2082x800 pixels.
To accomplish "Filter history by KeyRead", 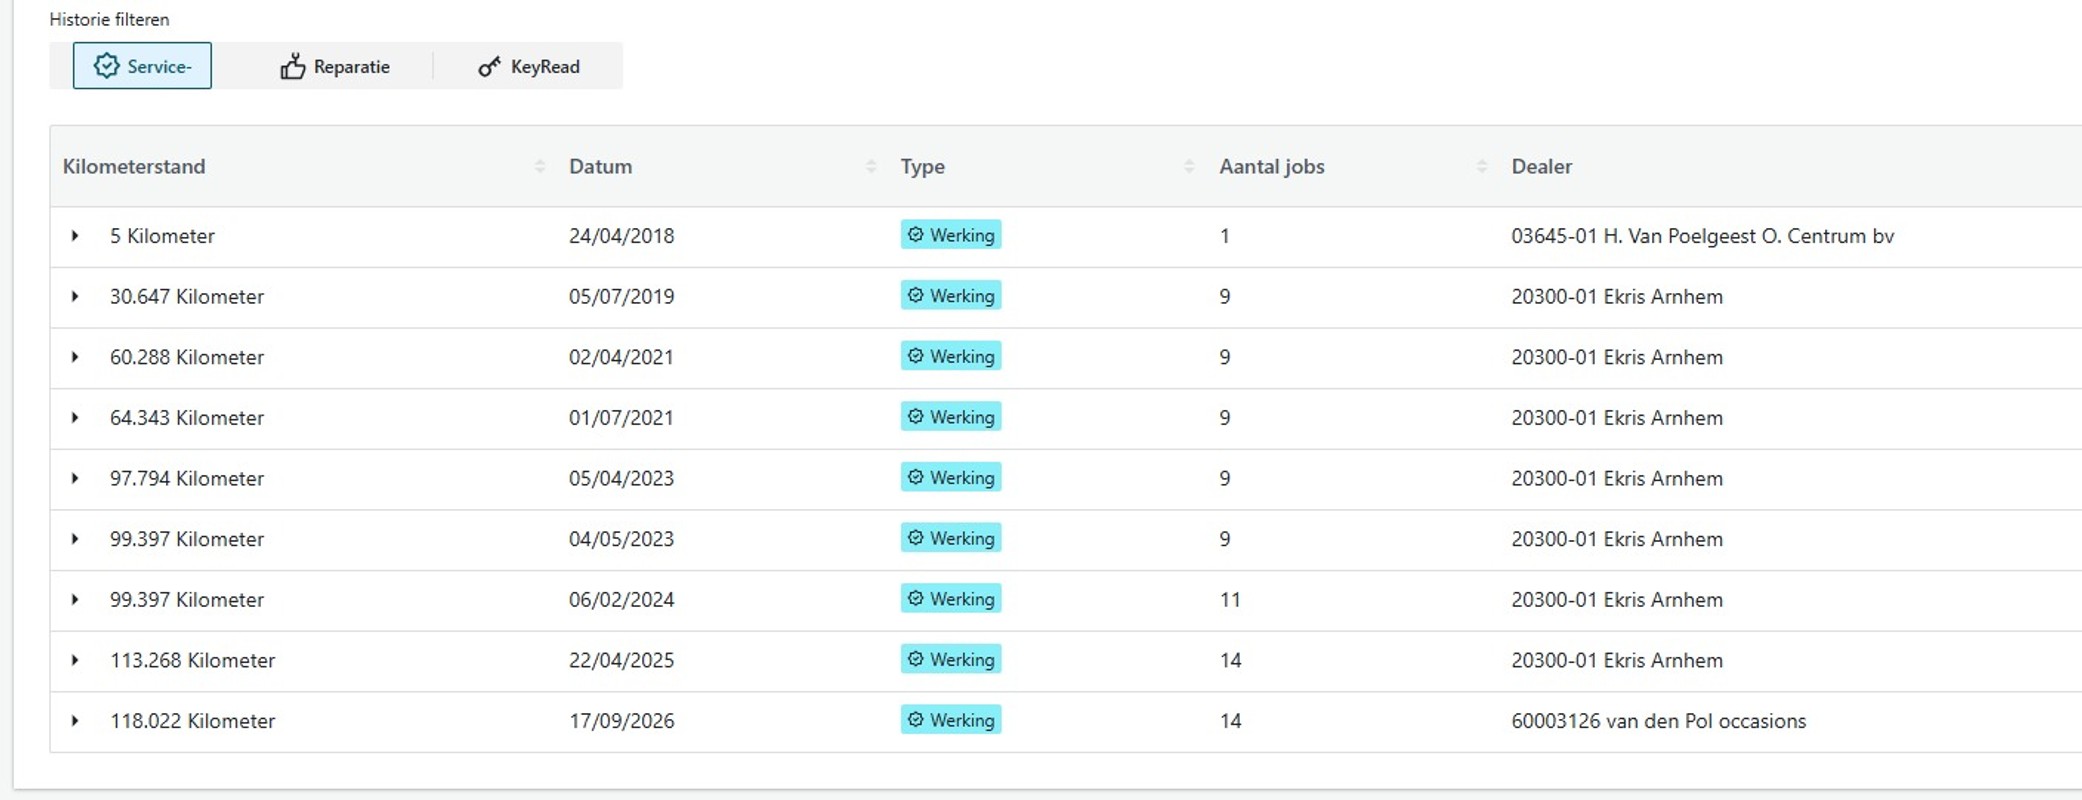I will [529, 66].
